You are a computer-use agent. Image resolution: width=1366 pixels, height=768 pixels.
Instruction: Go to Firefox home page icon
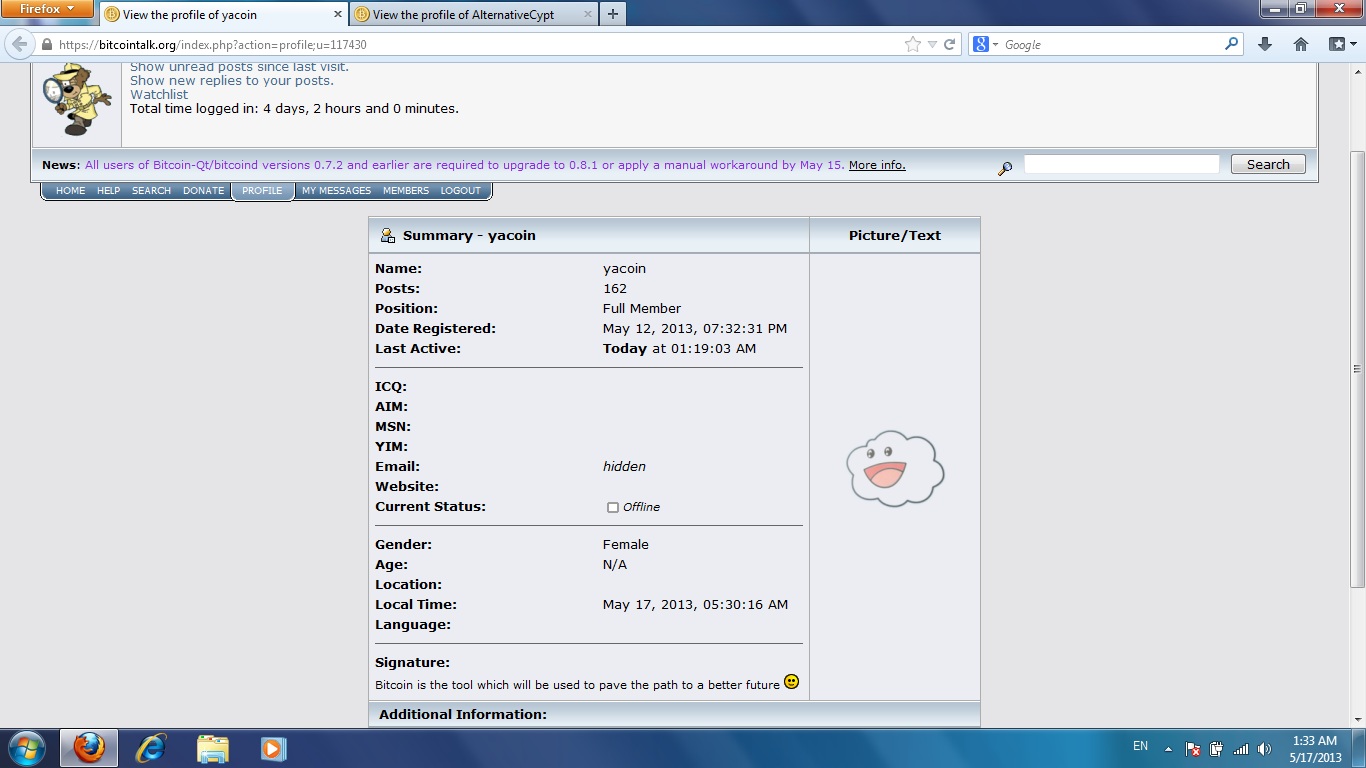coord(1300,44)
